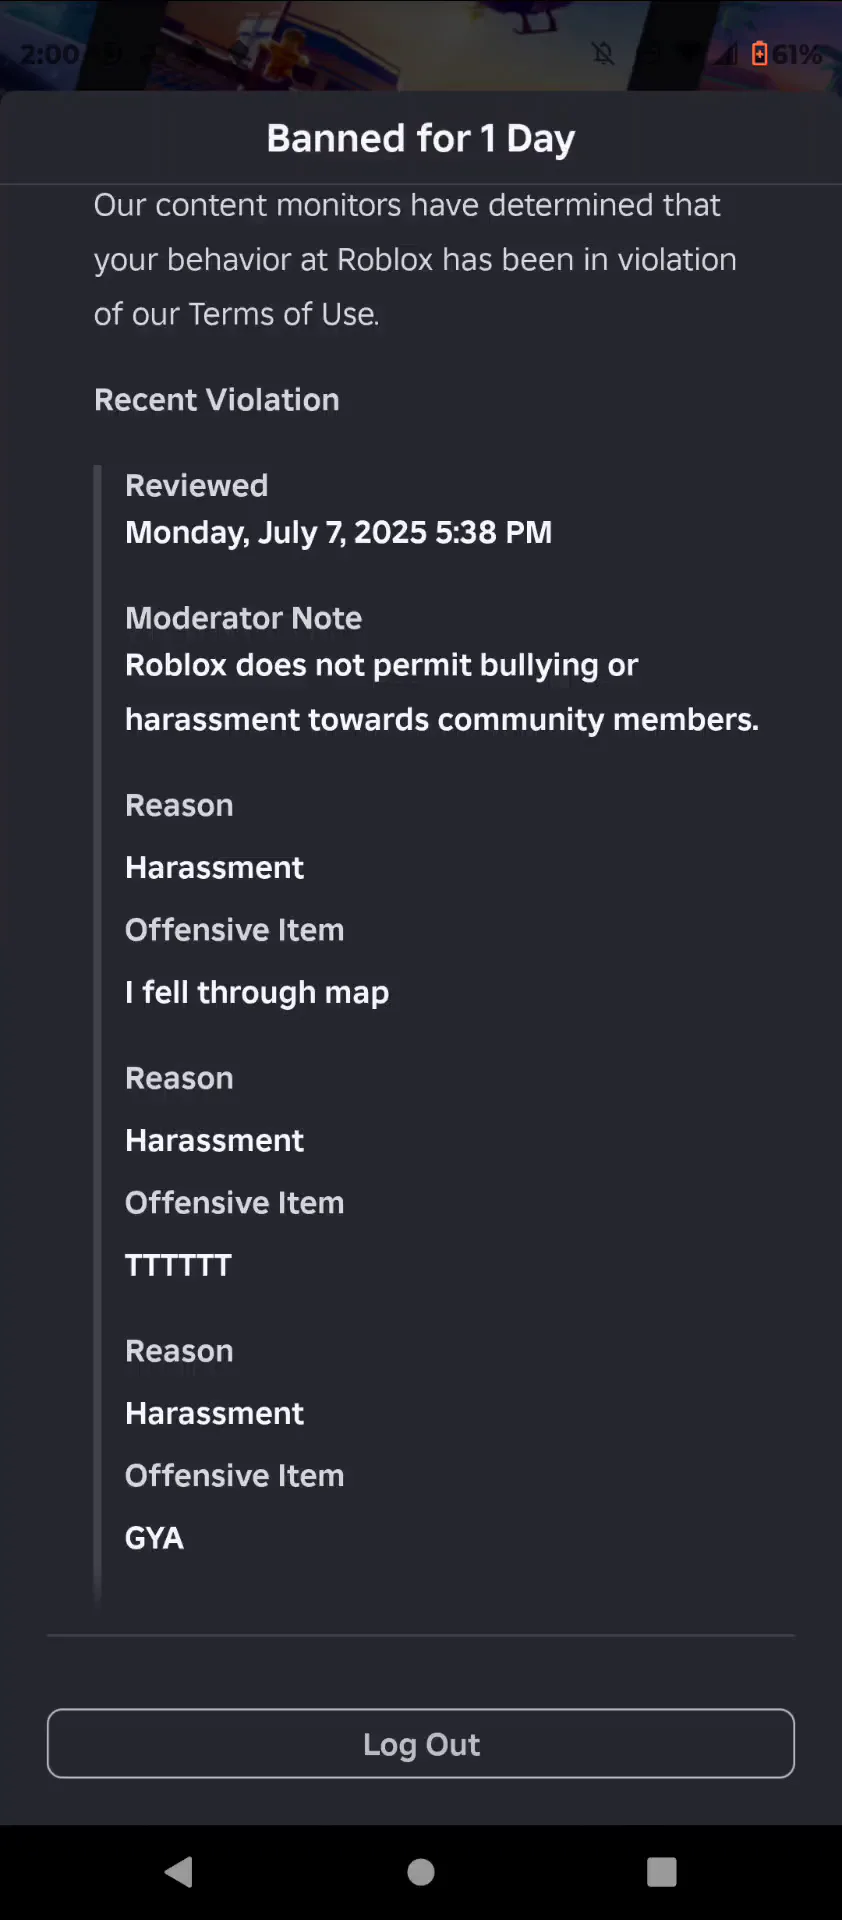Screen dimensions: 842x1920
Task: Tap the cellular signal strength icon
Action: coord(725,53)
